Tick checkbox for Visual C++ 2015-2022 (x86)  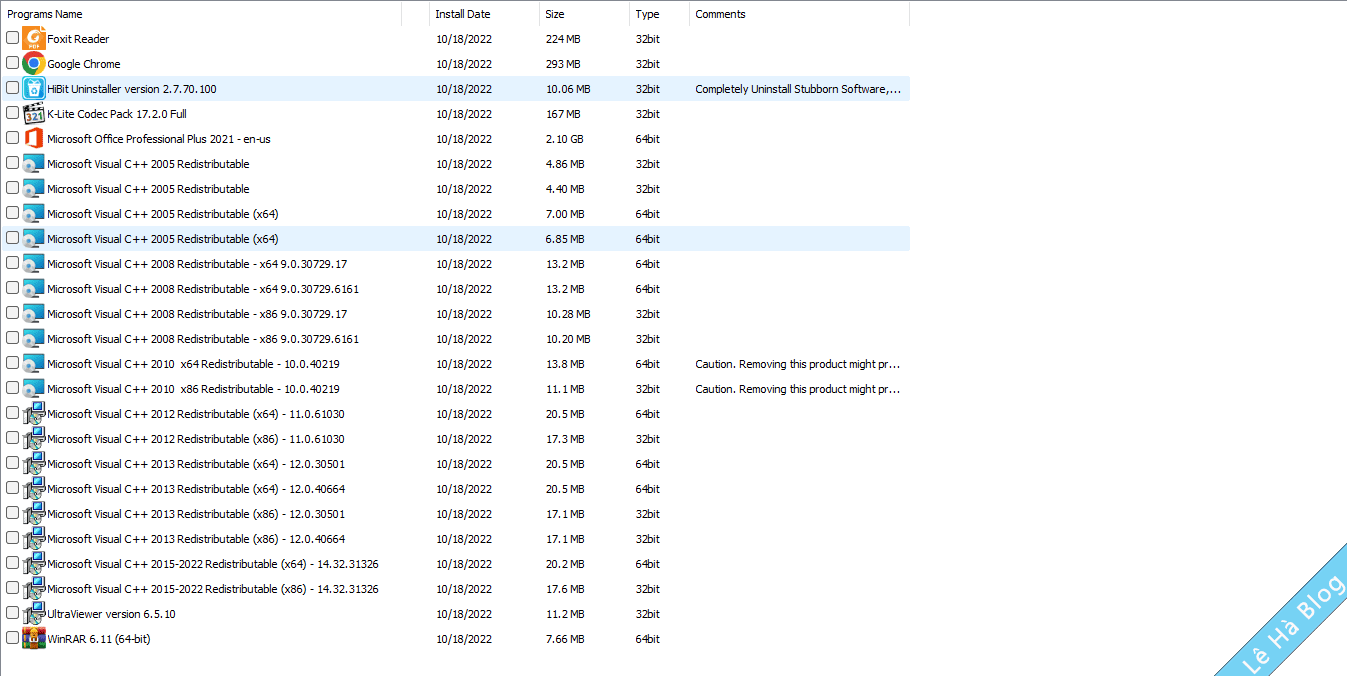[x=12, y=588]
